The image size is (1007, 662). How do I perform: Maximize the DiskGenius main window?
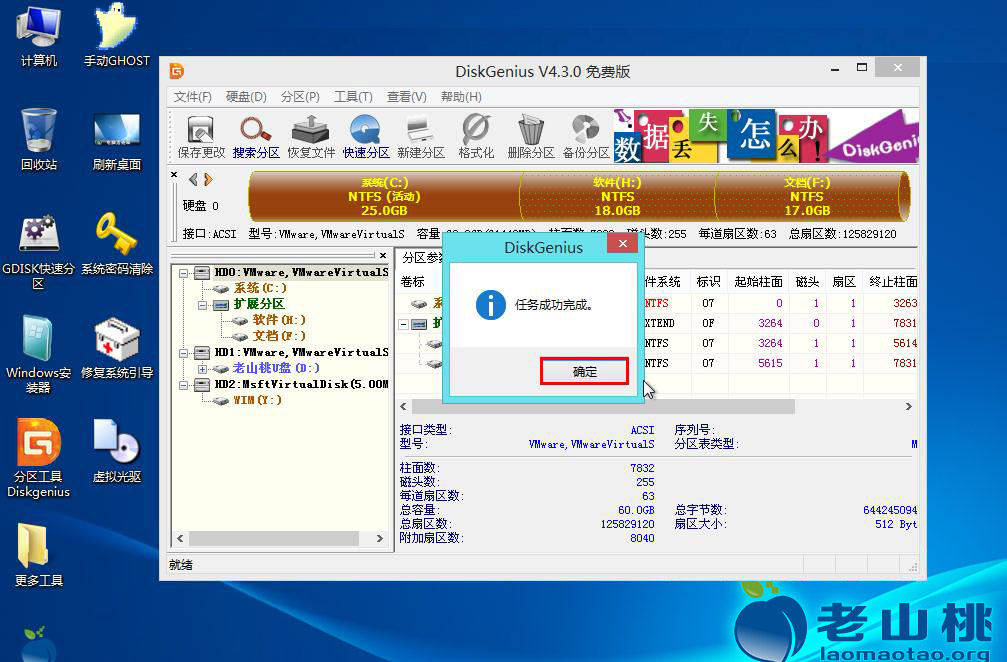click(x=862, y=67)
